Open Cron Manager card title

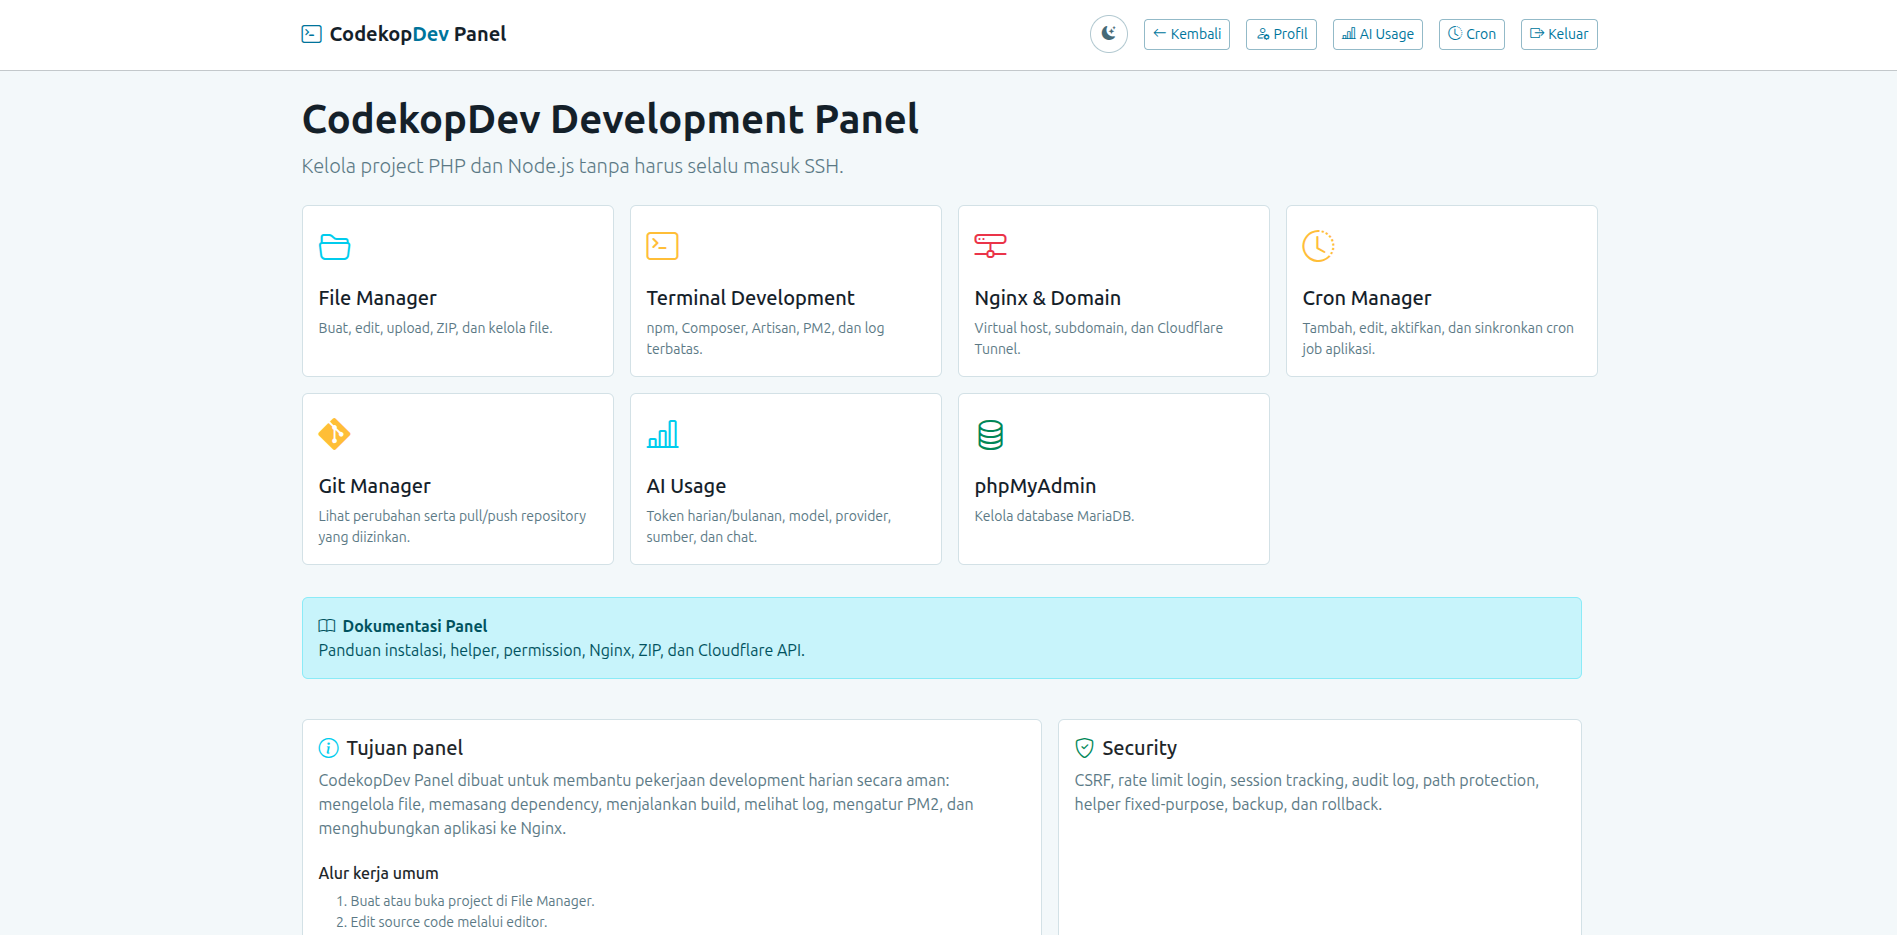click(x=1366, y=298)
